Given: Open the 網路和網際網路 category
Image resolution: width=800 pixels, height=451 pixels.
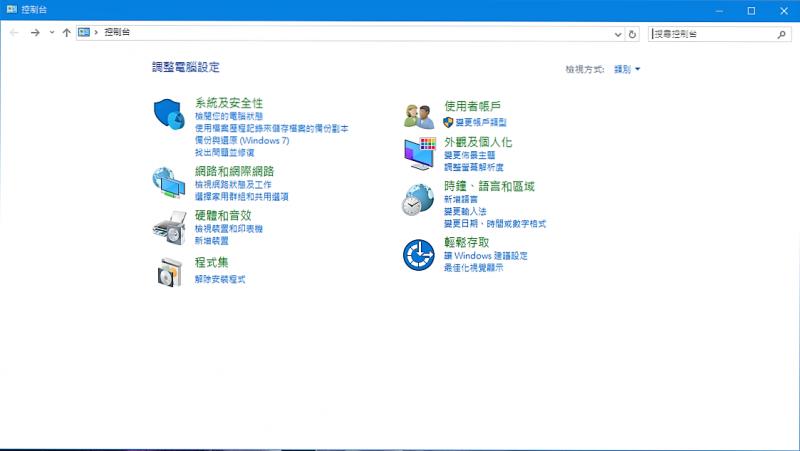Looking at the screenshot, I should pos(235,171).
